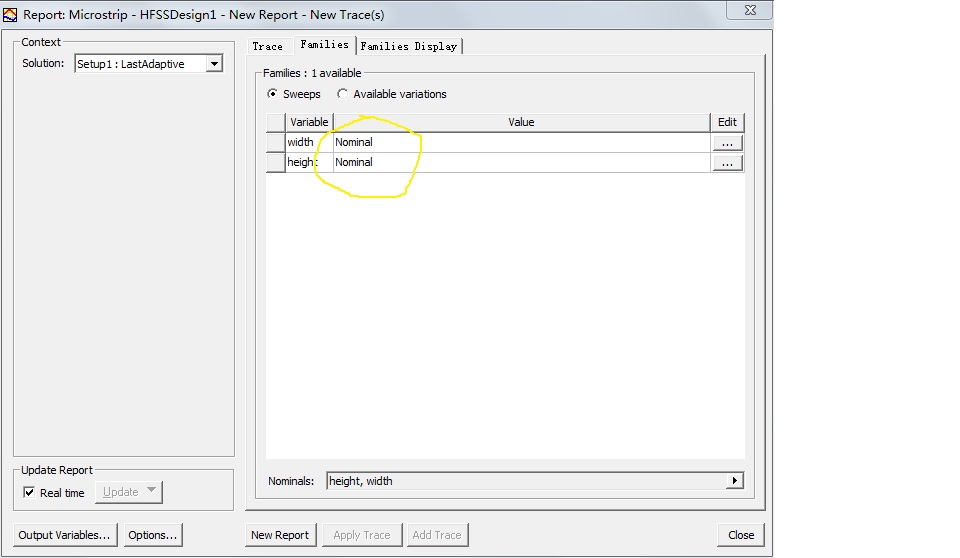Open the edit ellipsis button for width
Viewport: 960px width, 558px height.
(727, 142)
